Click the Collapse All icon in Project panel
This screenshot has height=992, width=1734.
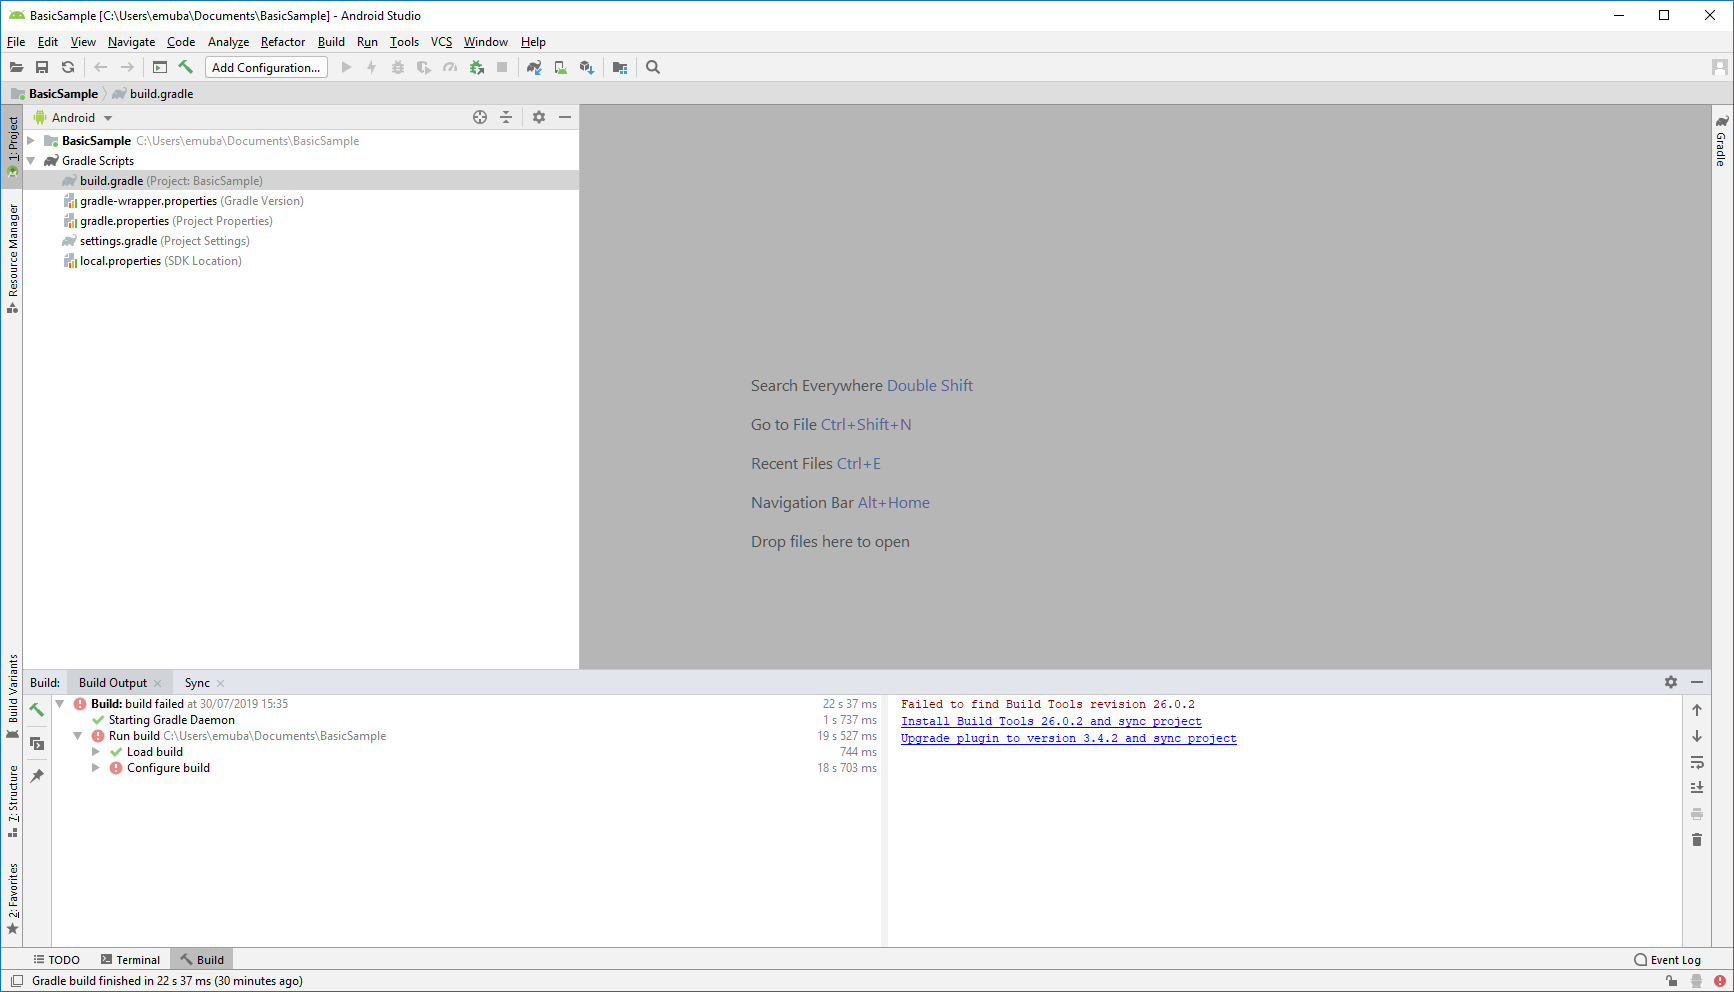[506, 117]
